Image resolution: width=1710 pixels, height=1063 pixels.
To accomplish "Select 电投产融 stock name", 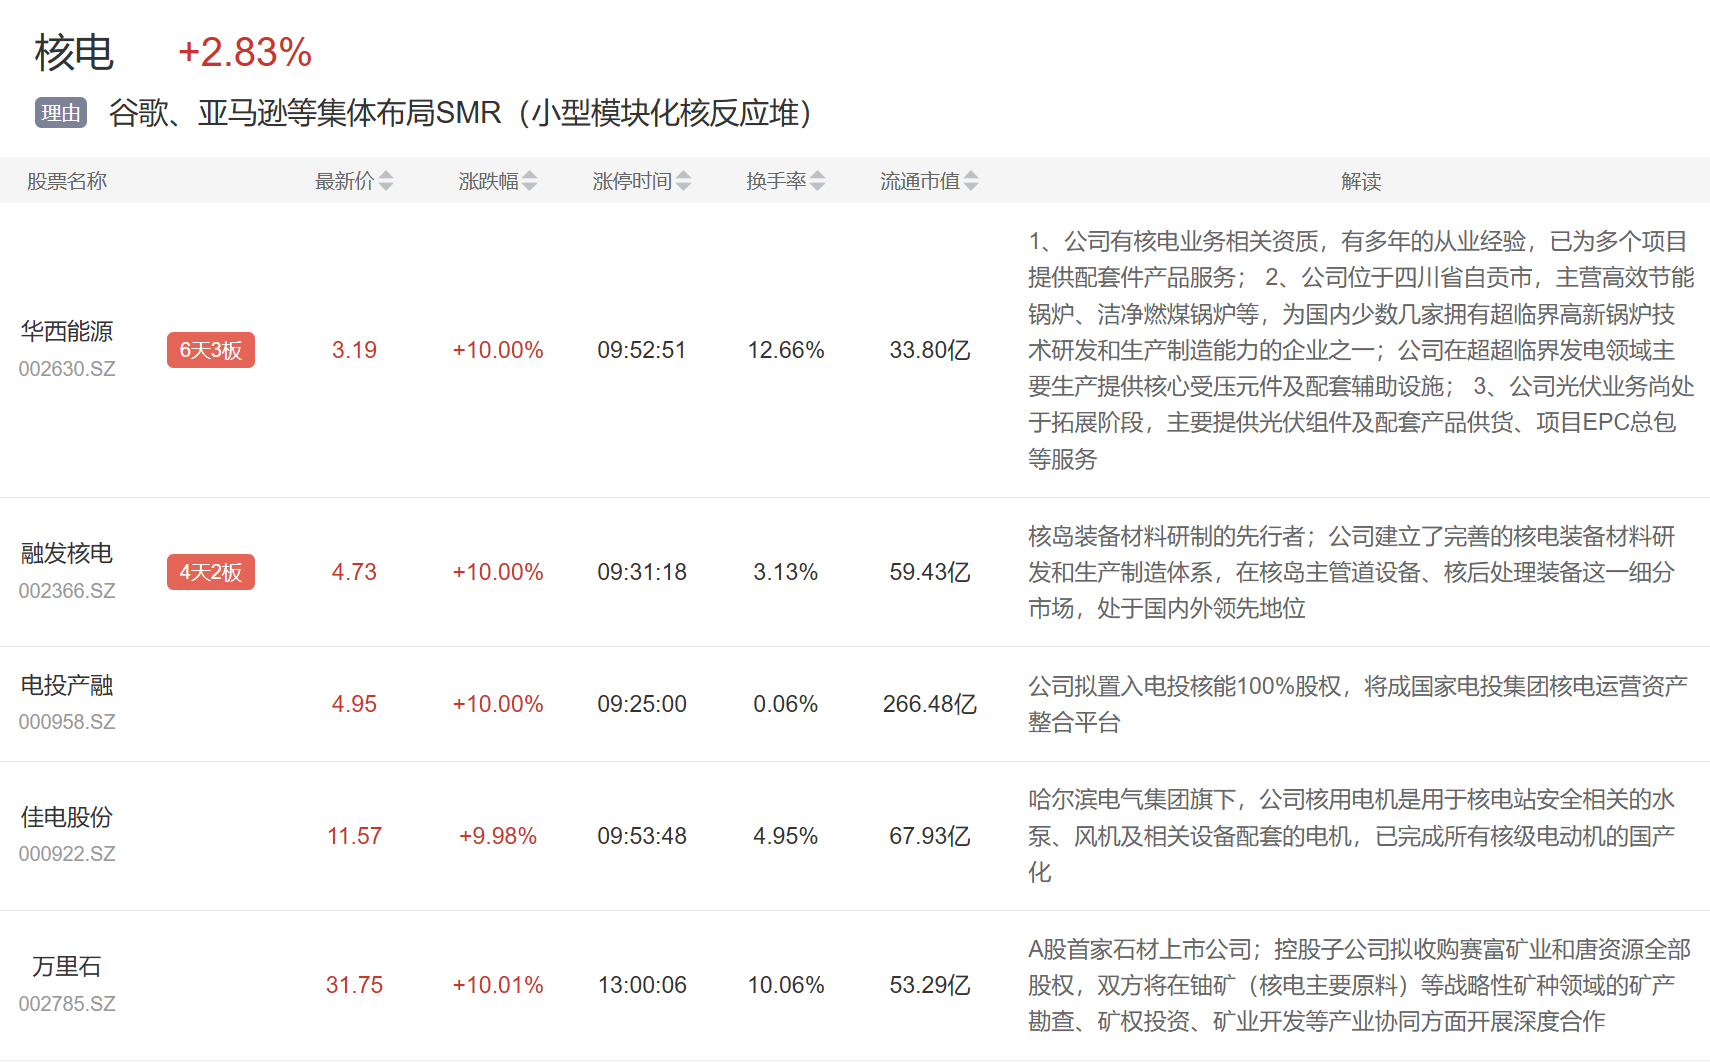I will click(67, 685).
